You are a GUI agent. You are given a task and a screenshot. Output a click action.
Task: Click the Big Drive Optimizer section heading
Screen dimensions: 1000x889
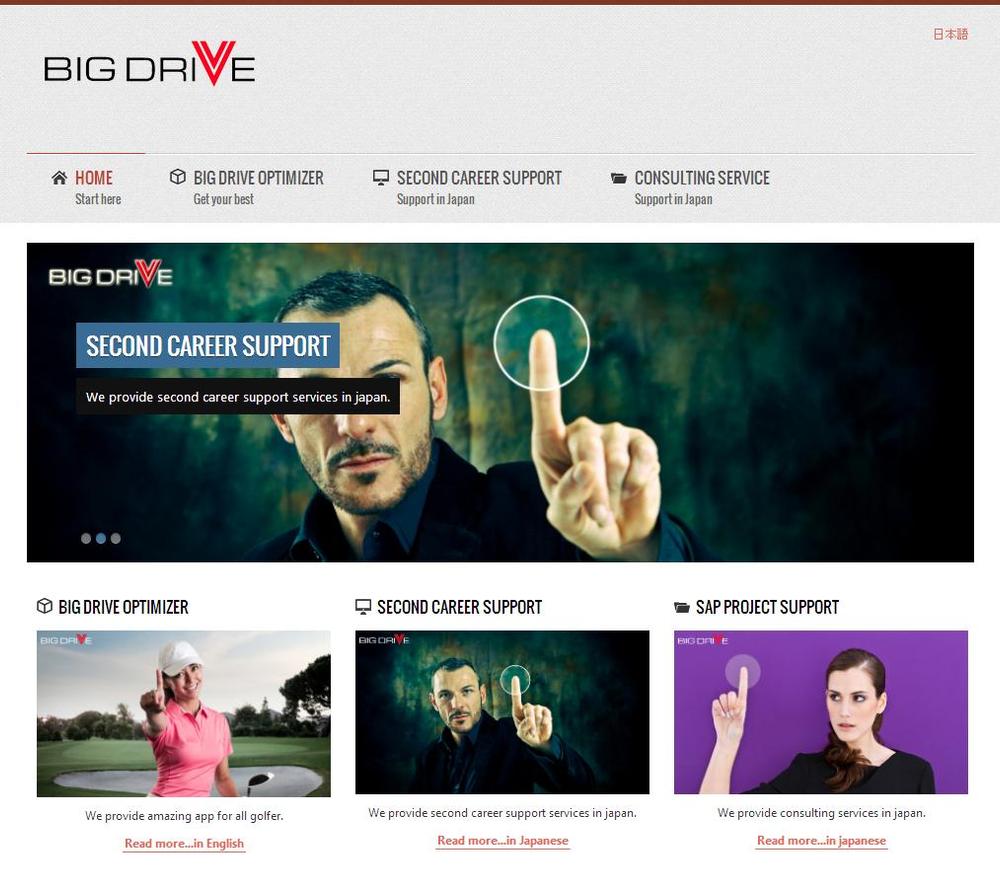123,607
